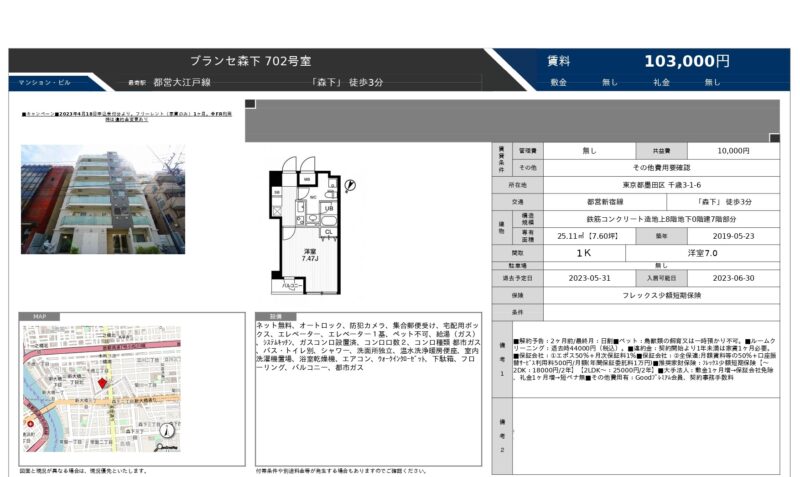Click address 東京都墨田区 千歳3-1-6

click(661, 185)
